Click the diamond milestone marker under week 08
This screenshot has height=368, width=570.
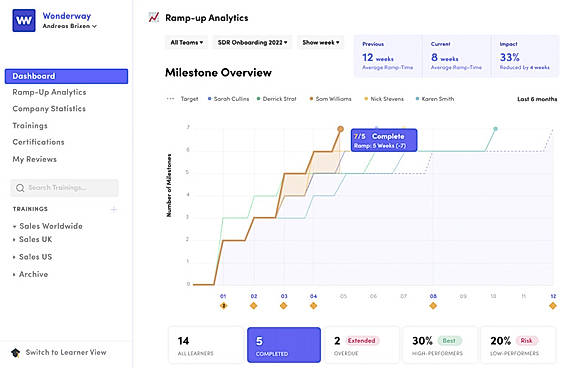pos(433,306)
